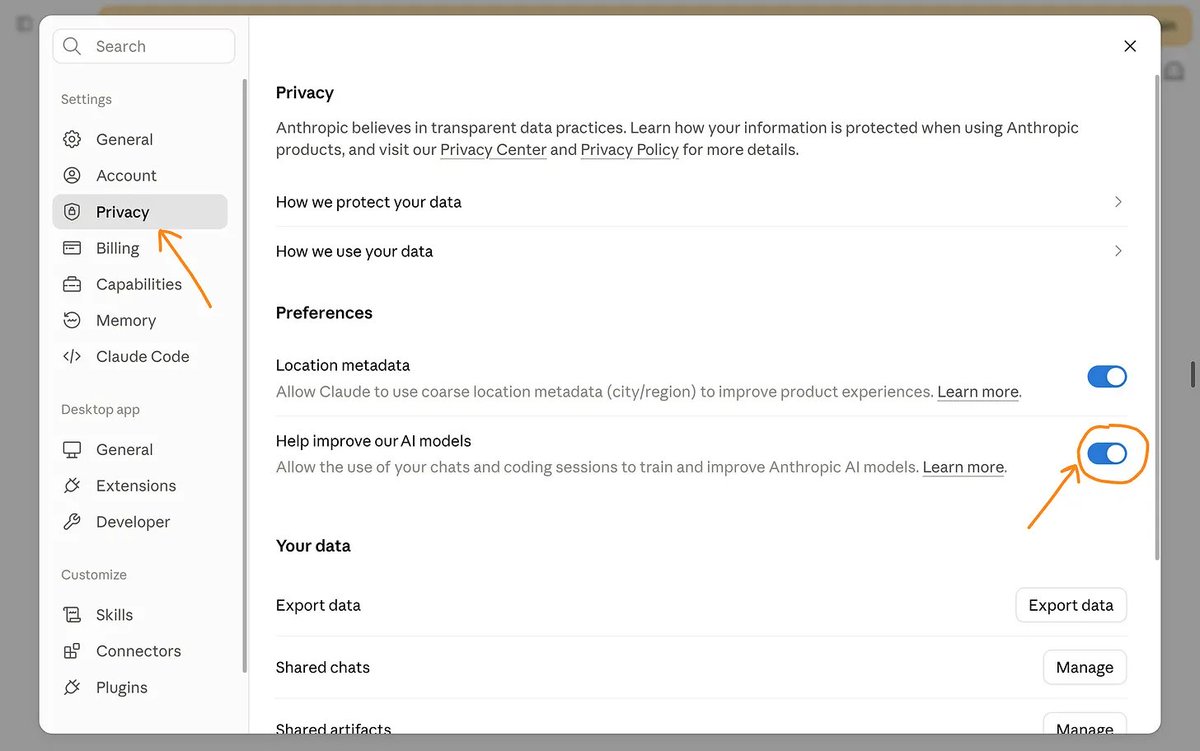
Task: Close the settings dialog with X
Action: [x=1130, y=46]
